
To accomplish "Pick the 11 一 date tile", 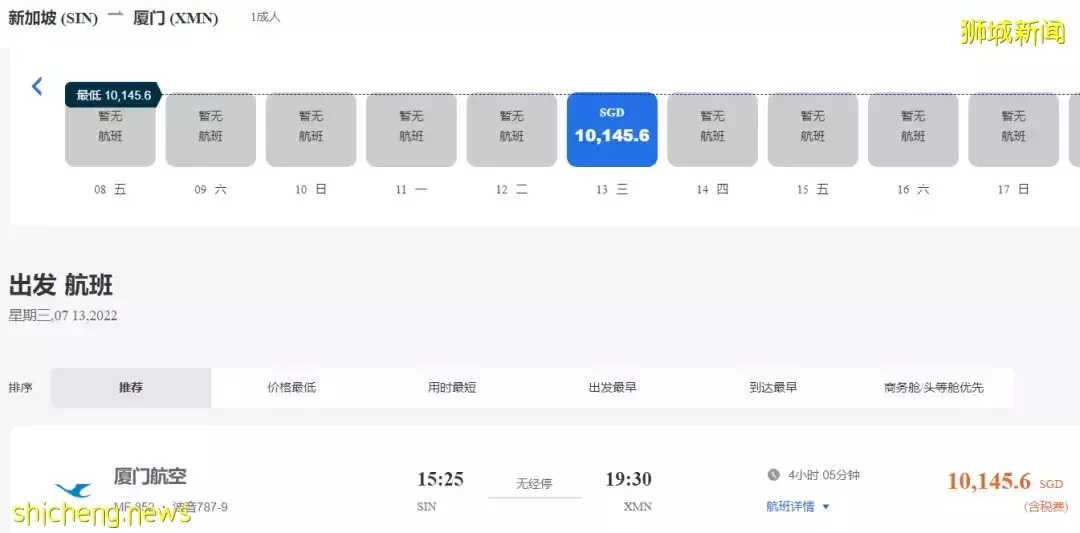I will pyautogui.click(x=411, y=129).
